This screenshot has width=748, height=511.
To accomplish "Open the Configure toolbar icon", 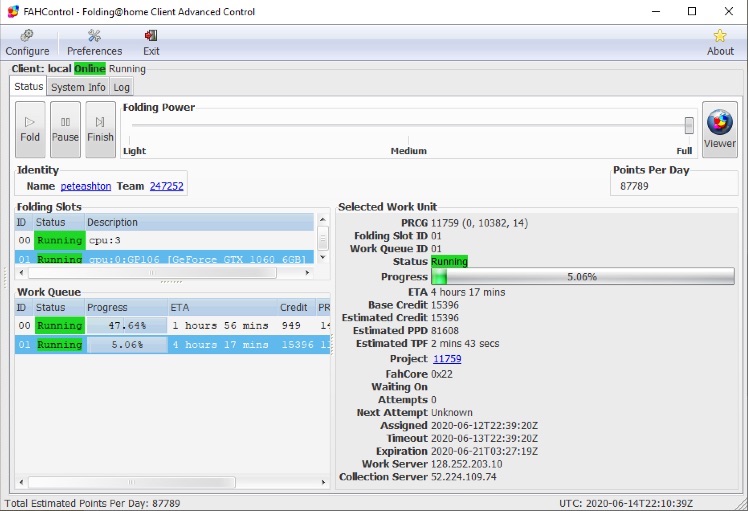I will click(27, 36).
